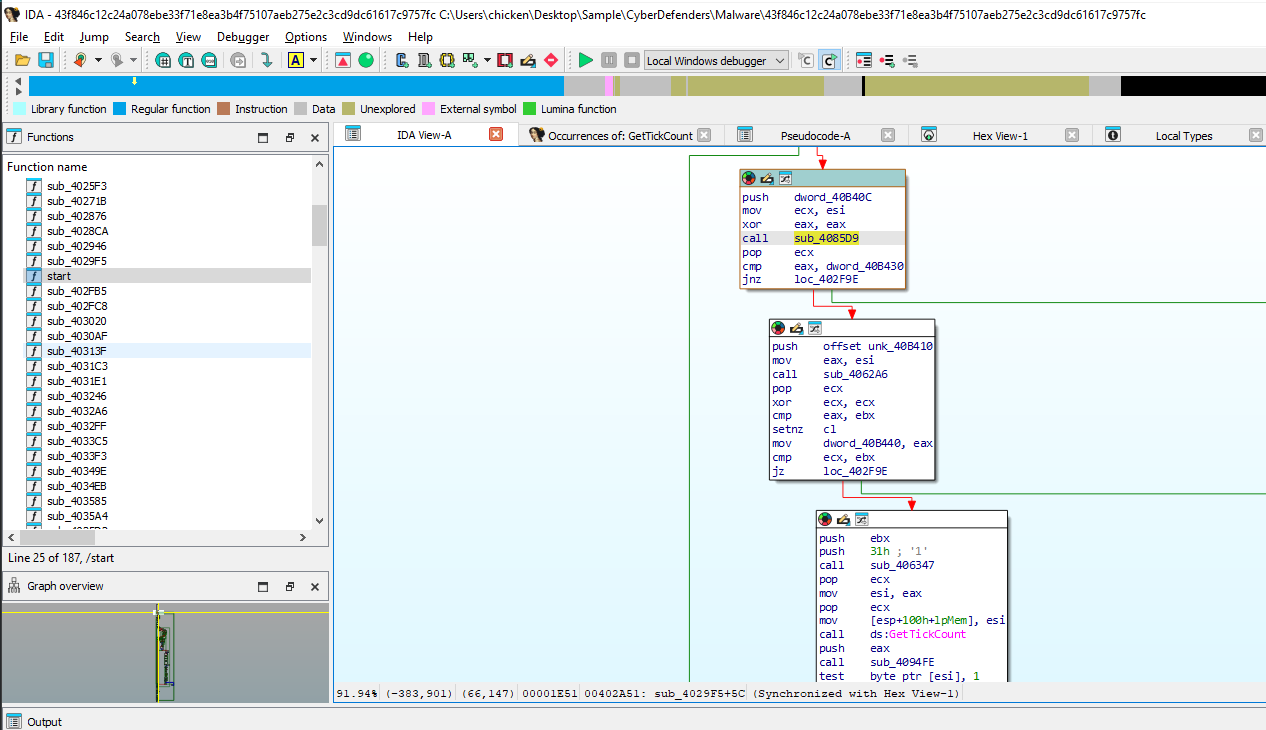This screenshot has height=730, width=1266.
Task: Click the Functions list vertical scrollbar thumb
Action: [x=319, y=225]
